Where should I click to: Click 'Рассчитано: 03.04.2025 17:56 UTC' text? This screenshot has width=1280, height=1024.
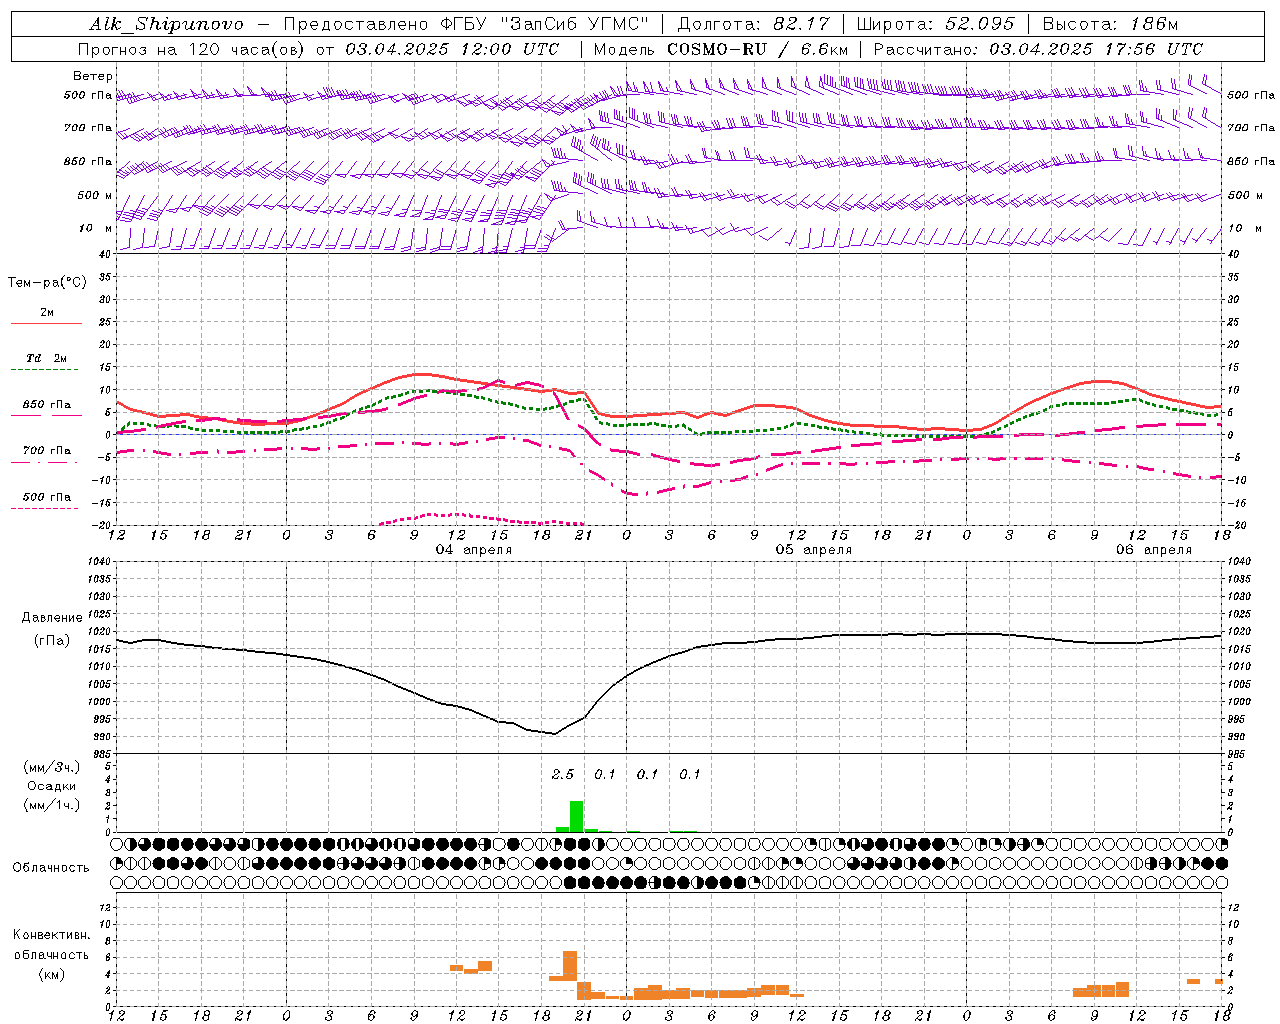coord(1038,49)
